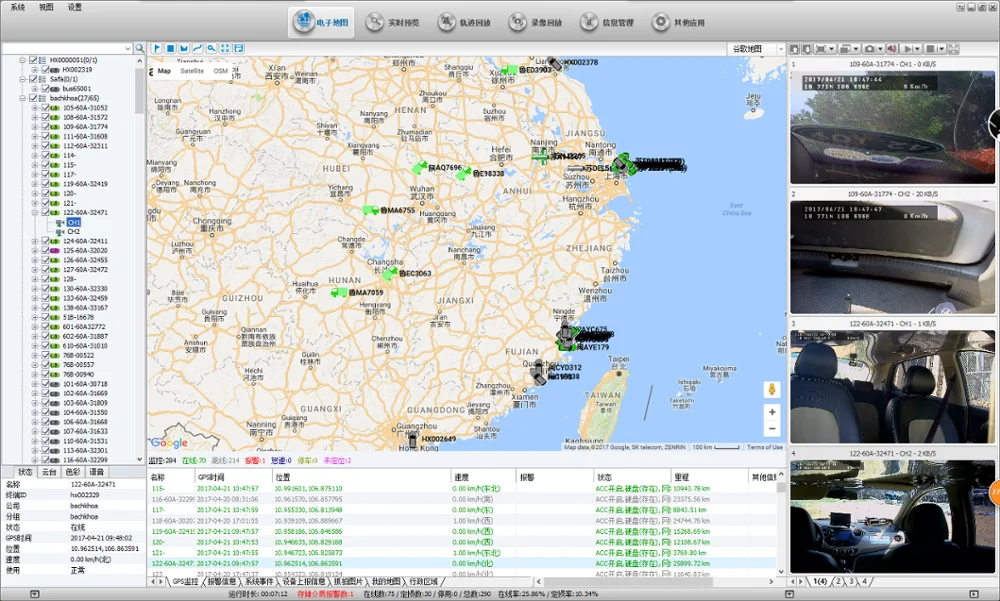Toggle checkbox for Safa(0/1) group

tap(33, 80)
